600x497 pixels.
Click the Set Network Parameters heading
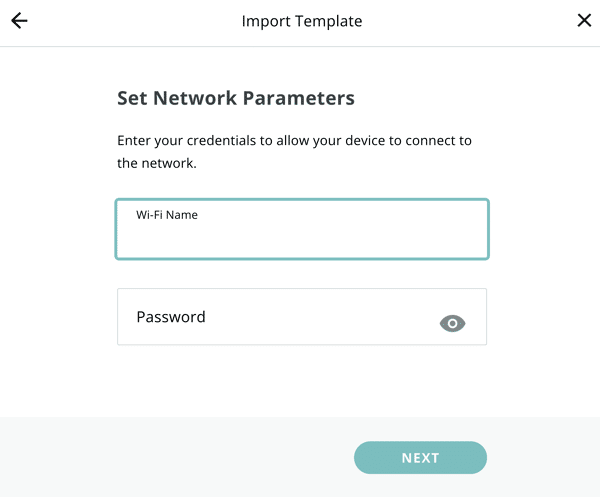click(x=236, y=98)
